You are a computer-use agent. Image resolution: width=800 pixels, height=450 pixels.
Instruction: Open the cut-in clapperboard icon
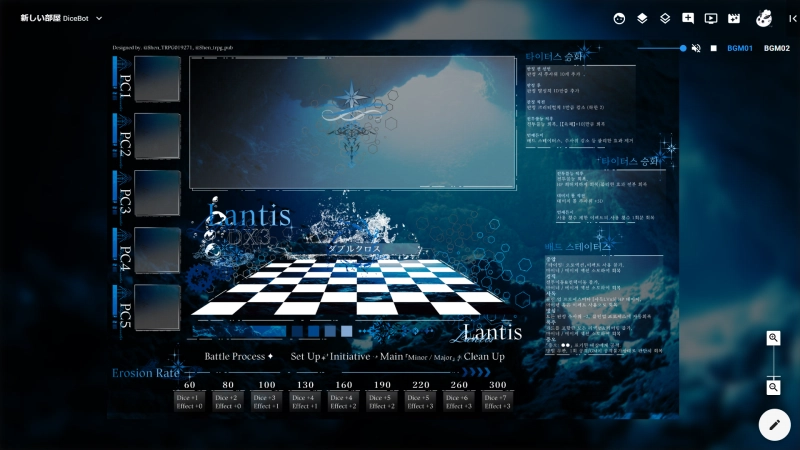coord(733,18)
